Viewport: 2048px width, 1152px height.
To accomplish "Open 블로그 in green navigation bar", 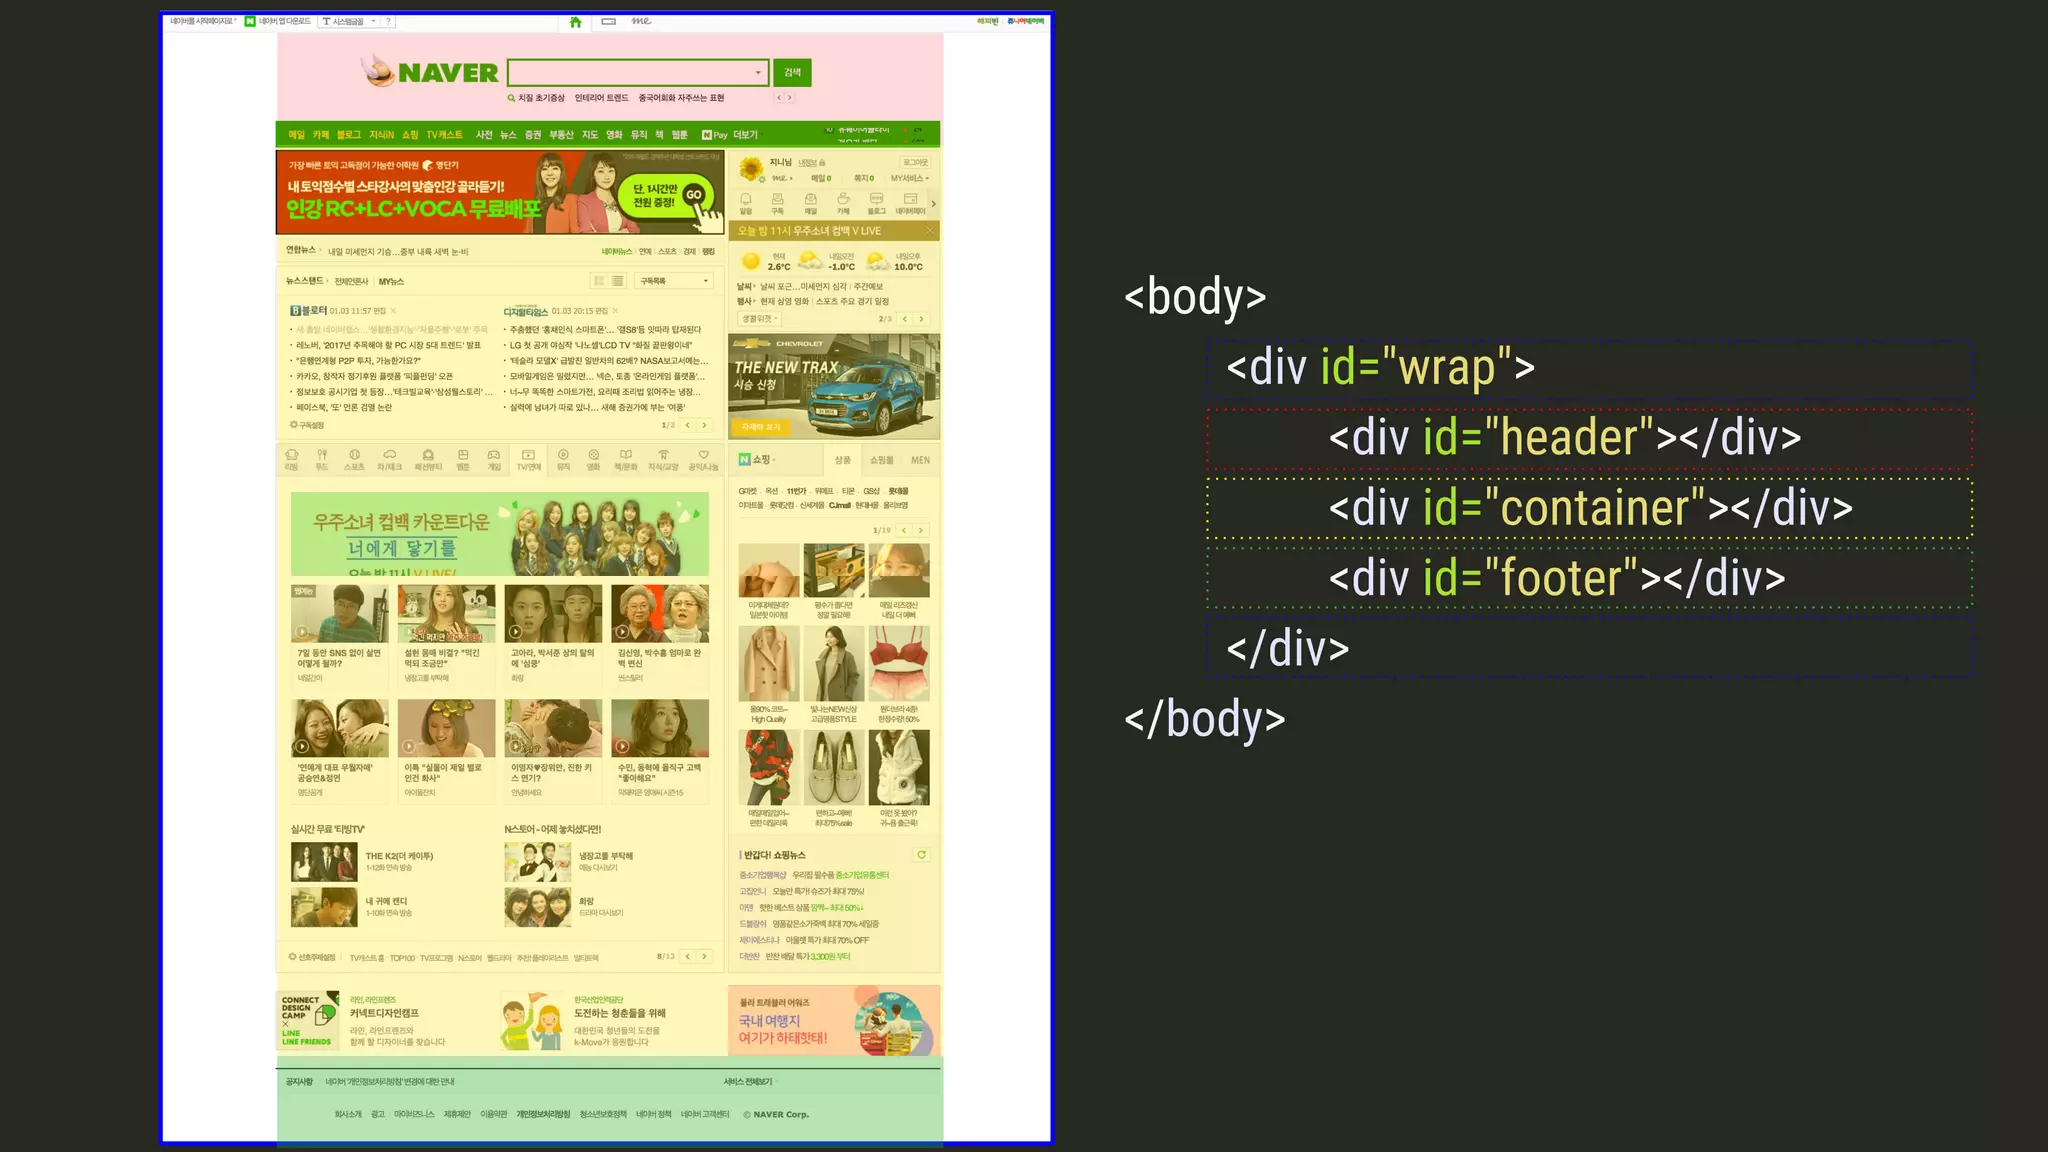I will (x=348, y=135).
